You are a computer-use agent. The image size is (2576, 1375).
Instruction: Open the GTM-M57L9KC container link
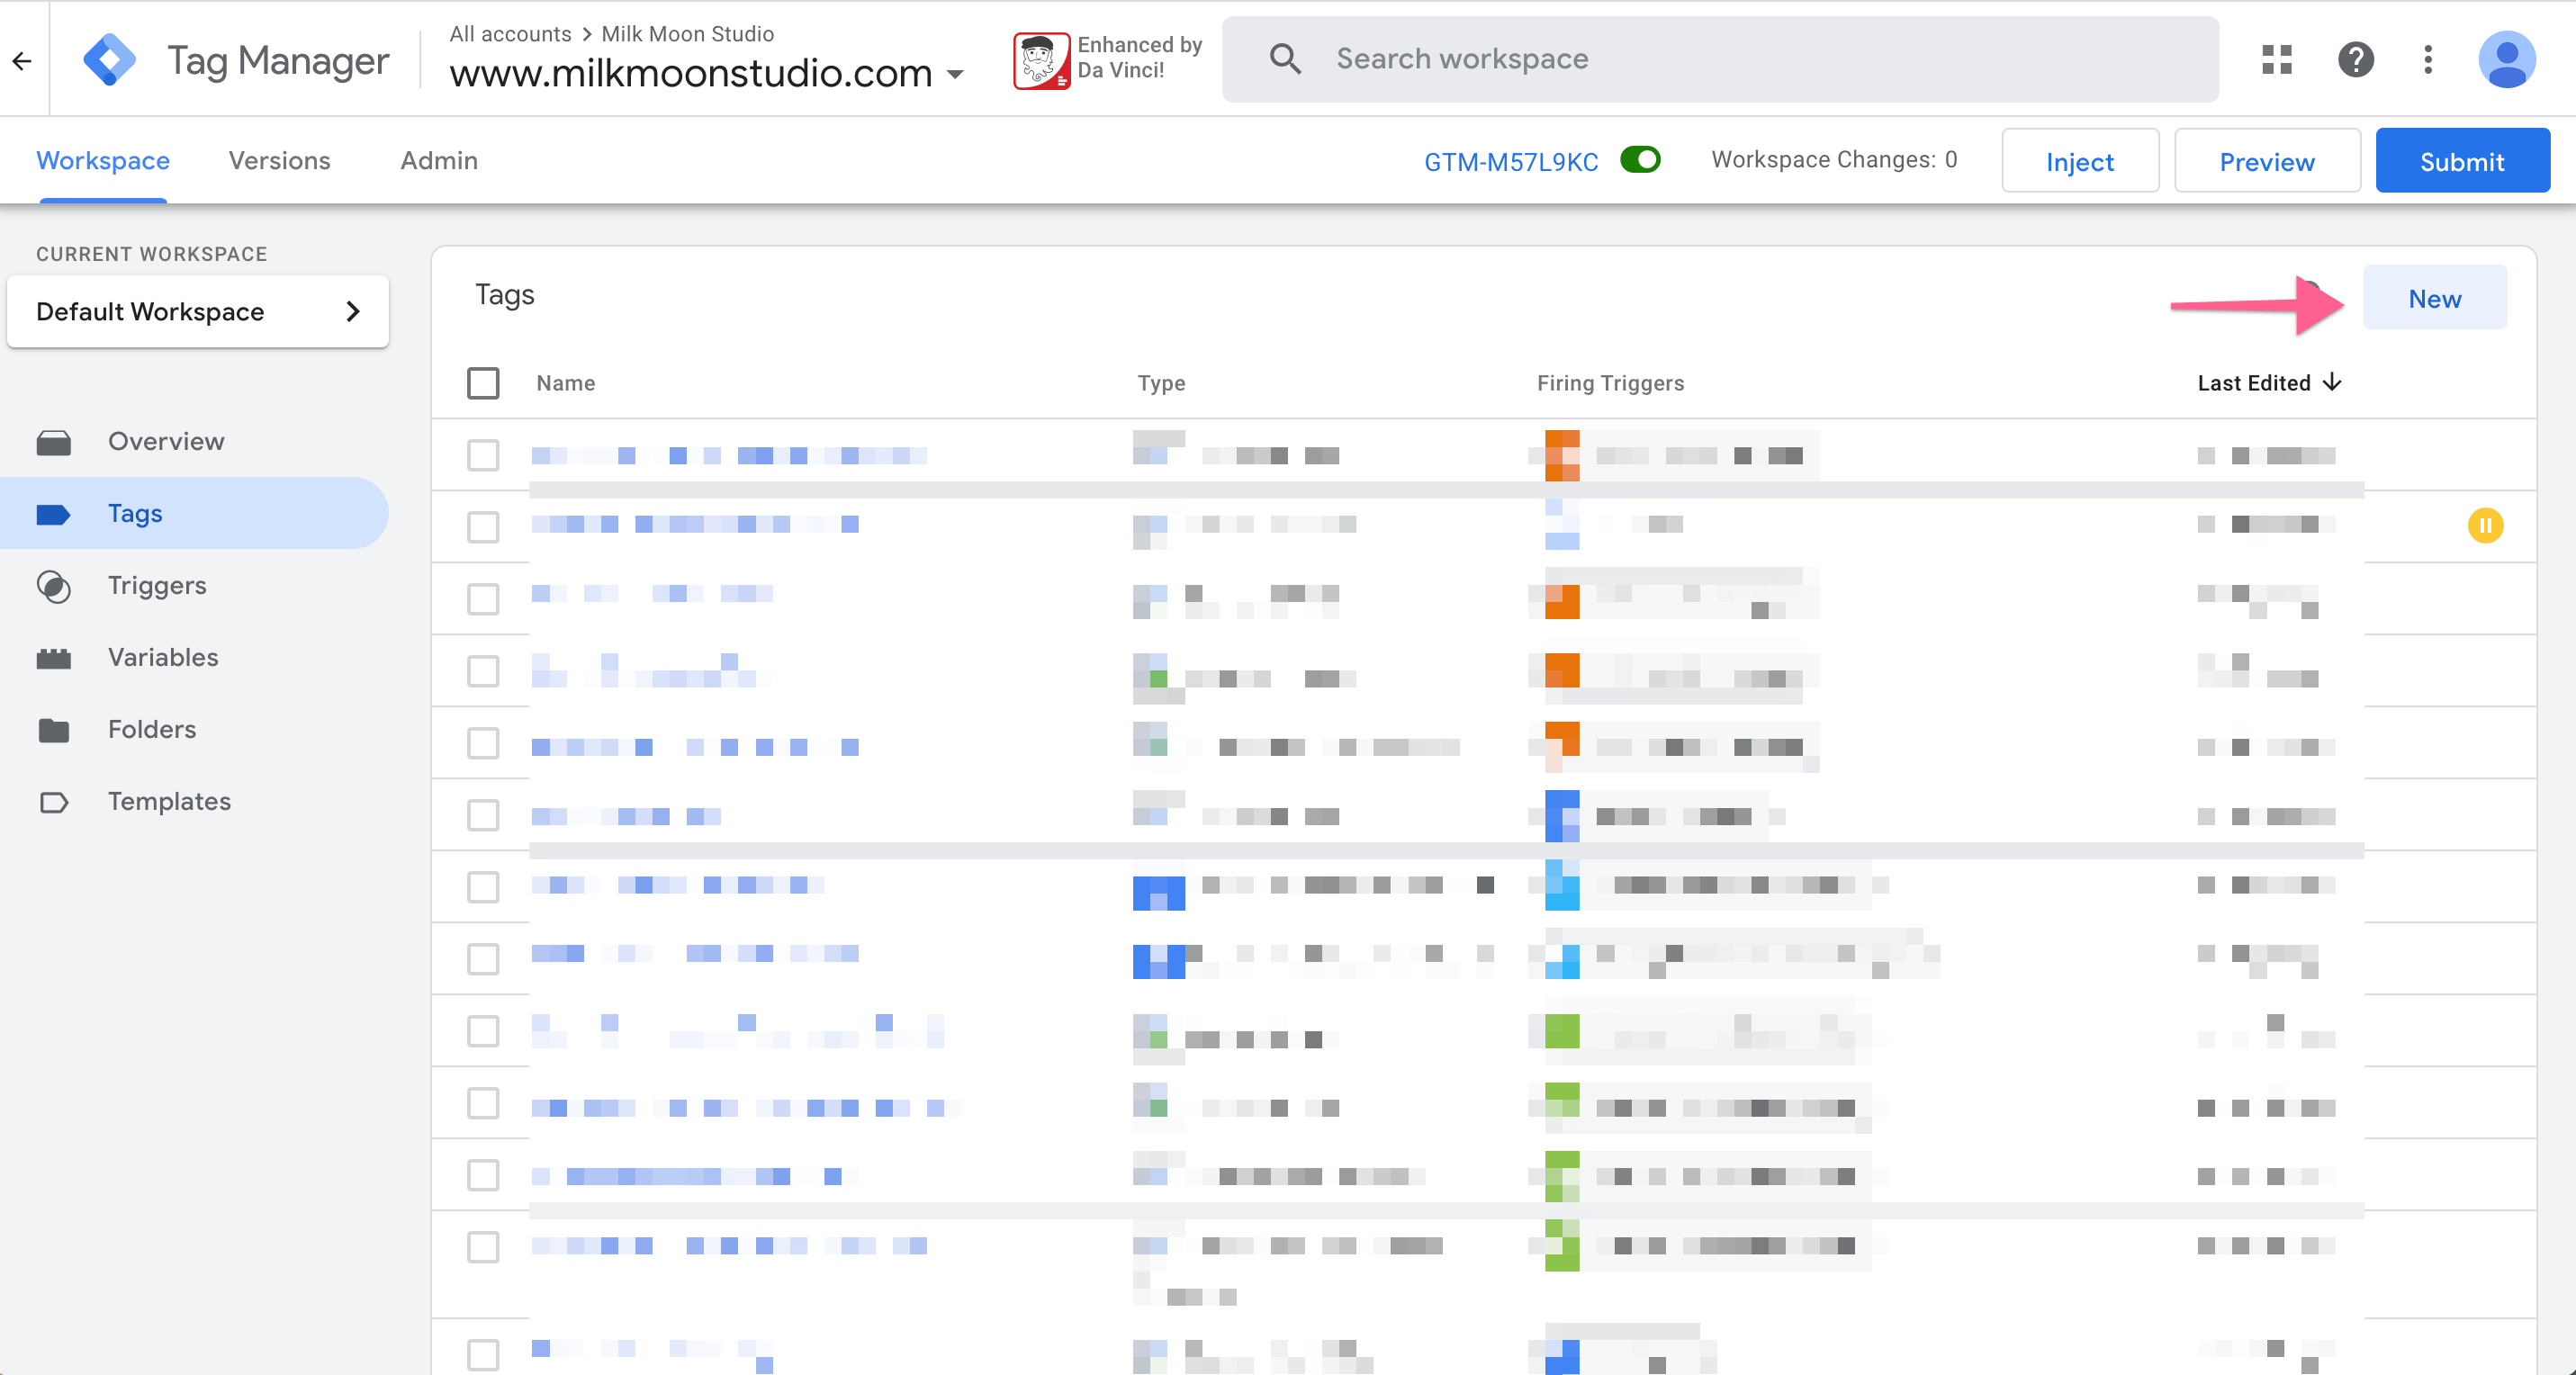(1510, 161)
